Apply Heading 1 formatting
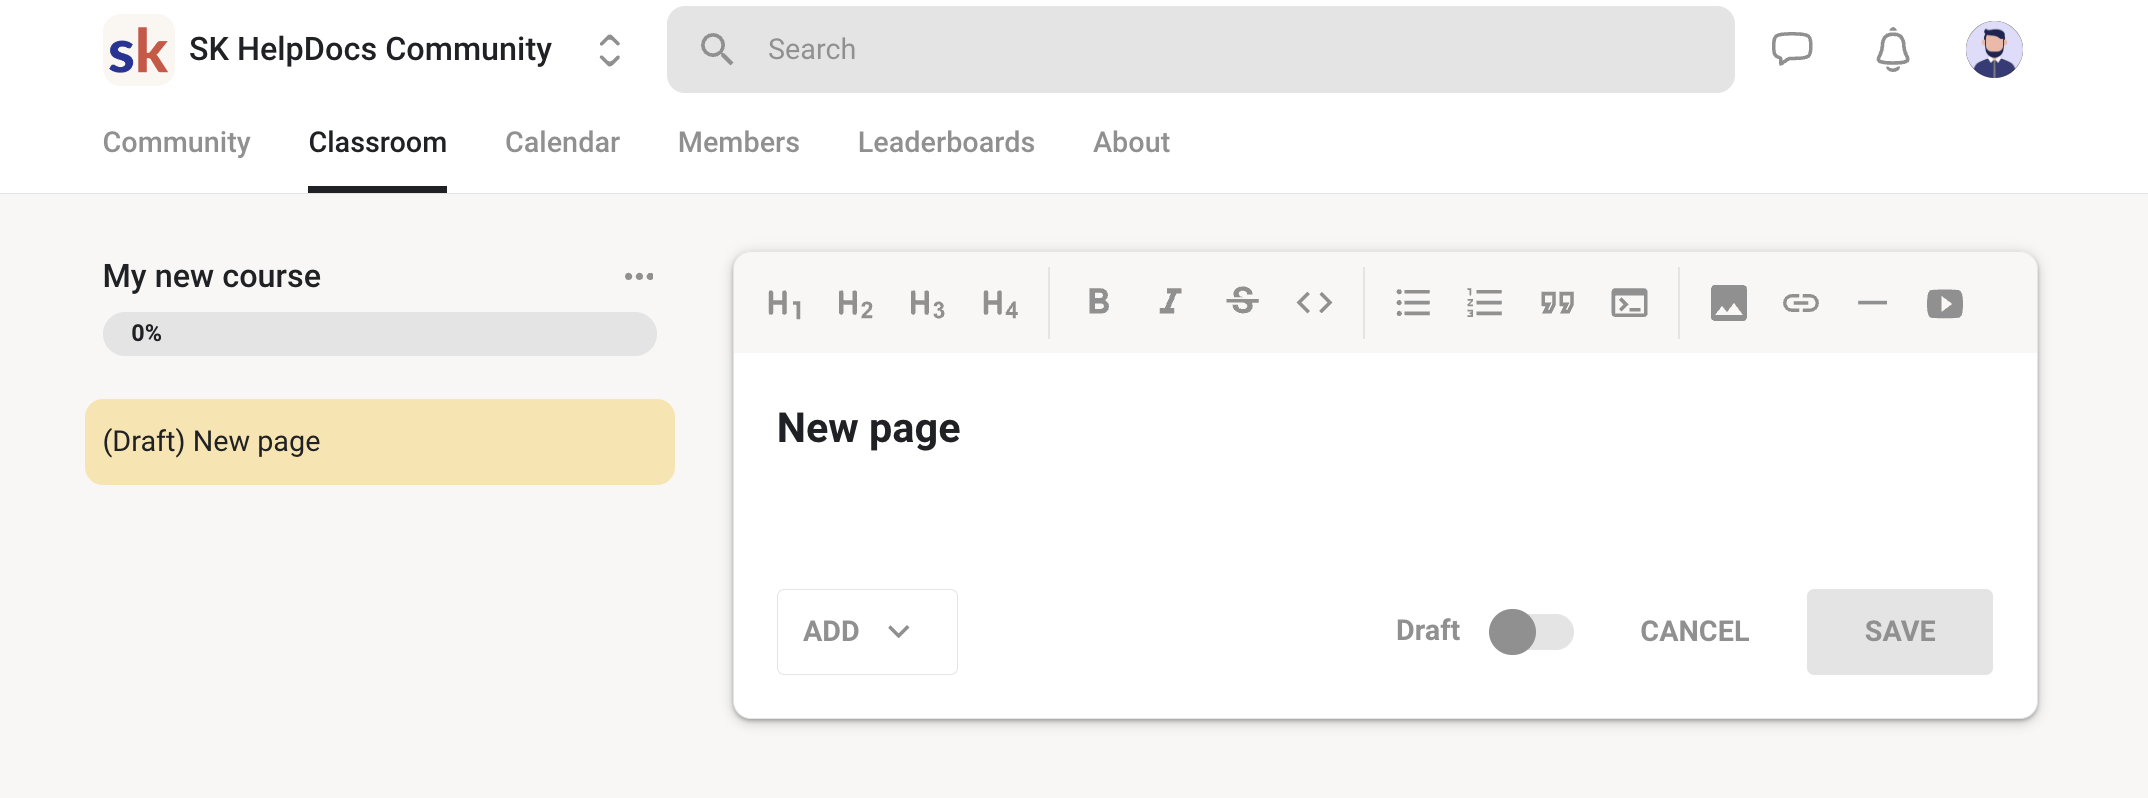 coord(784,303)
